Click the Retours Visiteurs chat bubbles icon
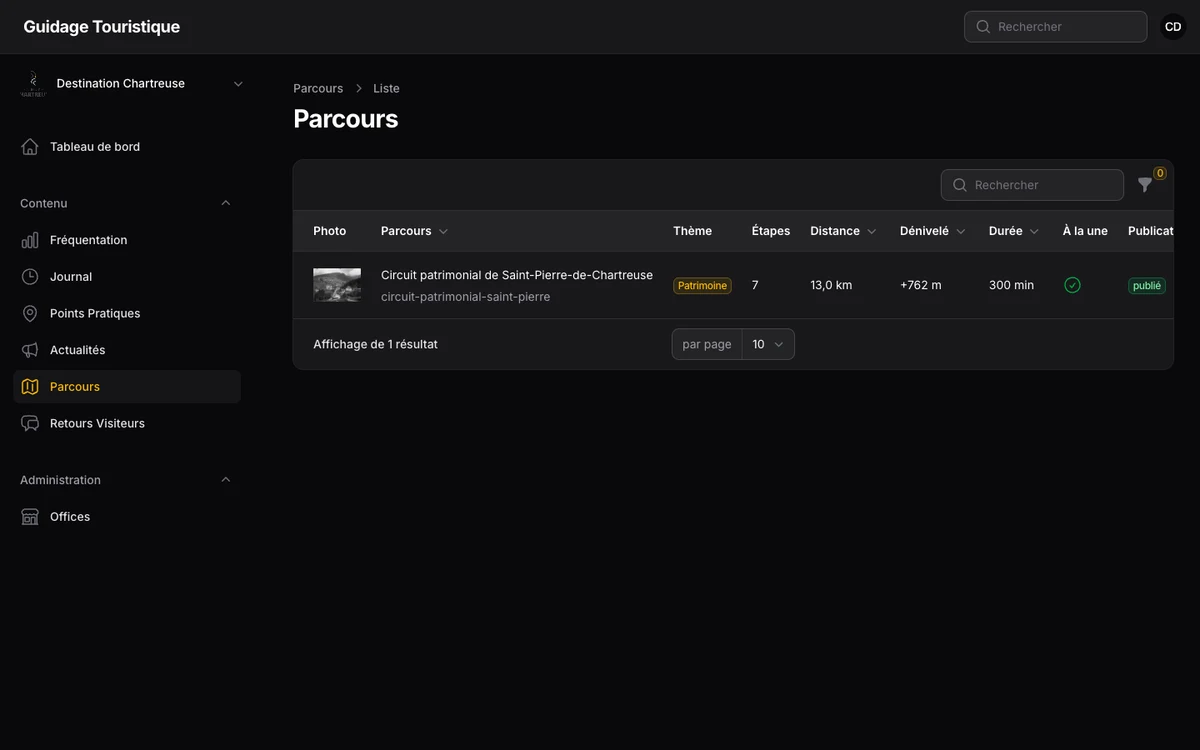The width and height of the screenshot is (1200, 750). [x=30, y=423]
